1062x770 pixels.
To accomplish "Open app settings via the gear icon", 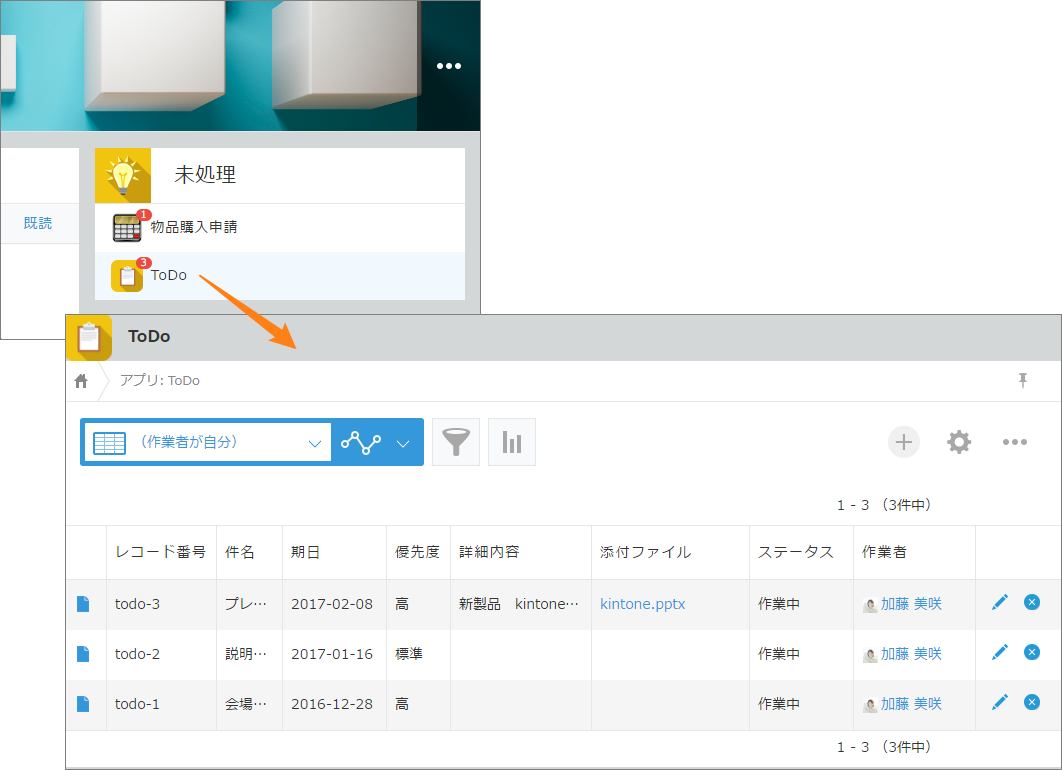I will (x=958, y=441).
